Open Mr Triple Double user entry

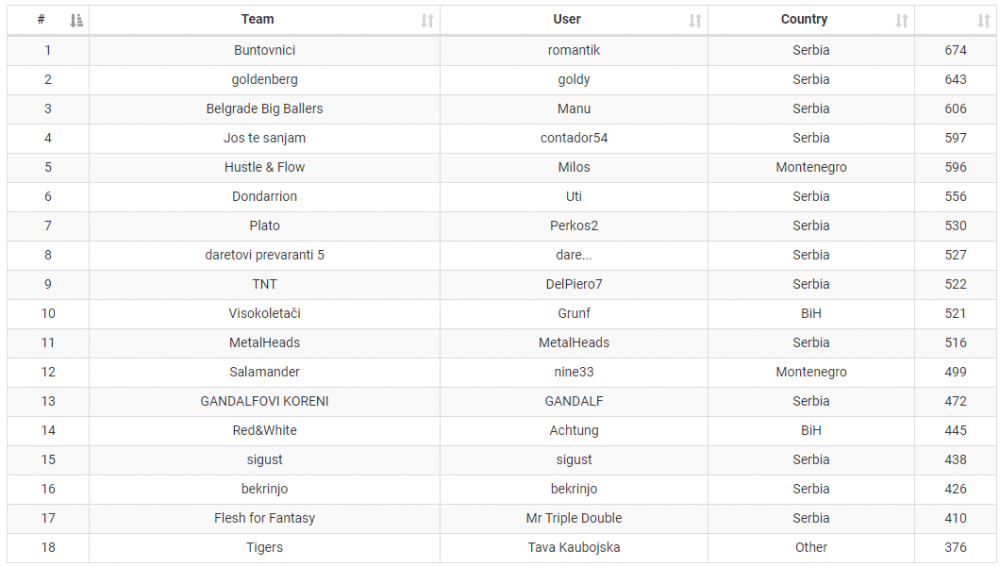point(574,518)
